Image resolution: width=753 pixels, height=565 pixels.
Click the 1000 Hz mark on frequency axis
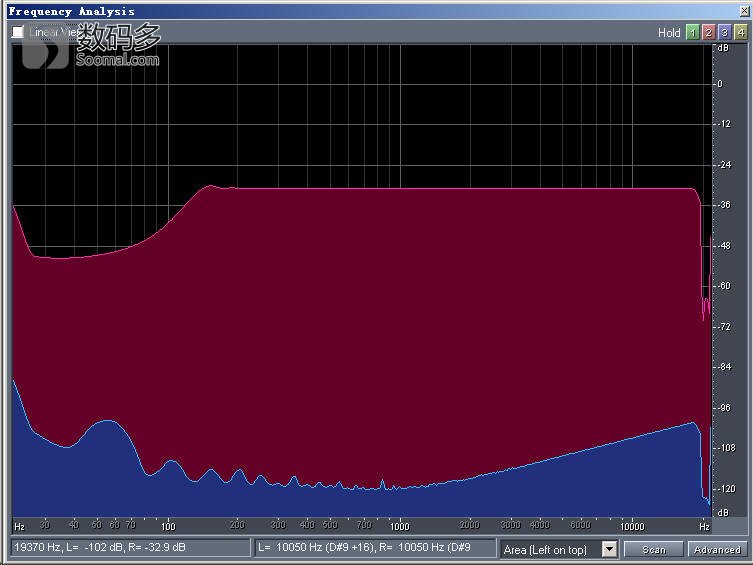pyautogui.click(x=399, y=525)
